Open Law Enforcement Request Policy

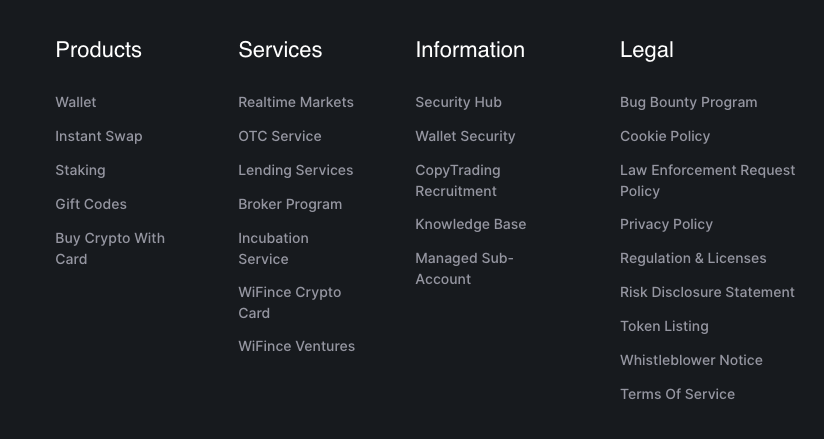click(707, 170)
